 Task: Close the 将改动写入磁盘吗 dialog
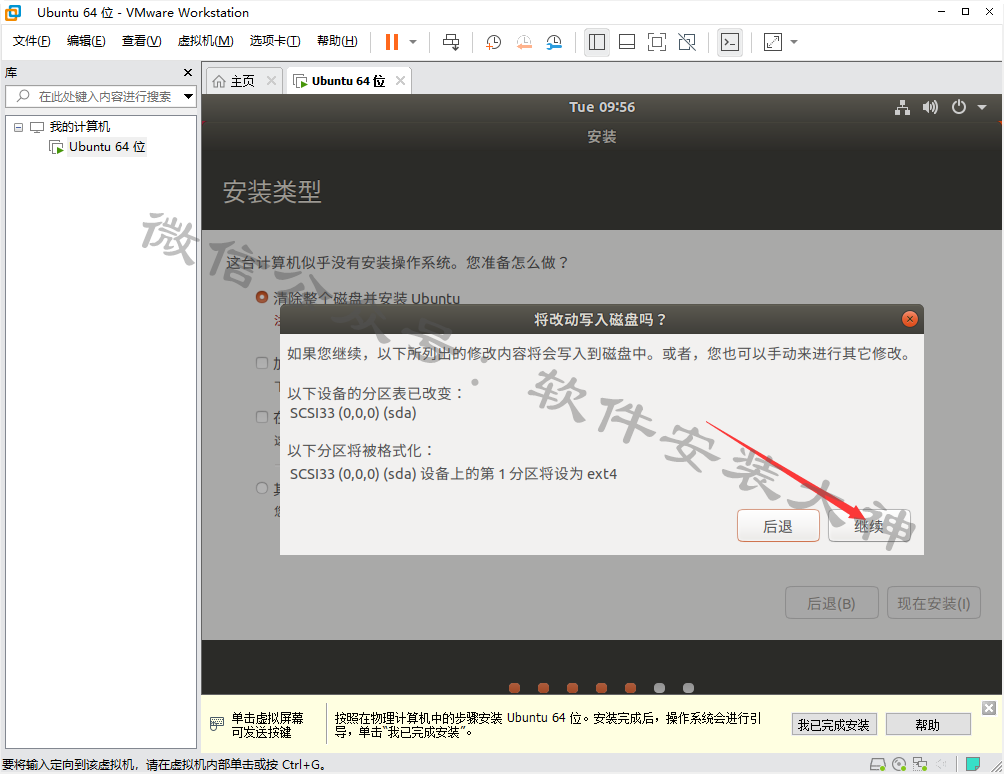point(909,319)
